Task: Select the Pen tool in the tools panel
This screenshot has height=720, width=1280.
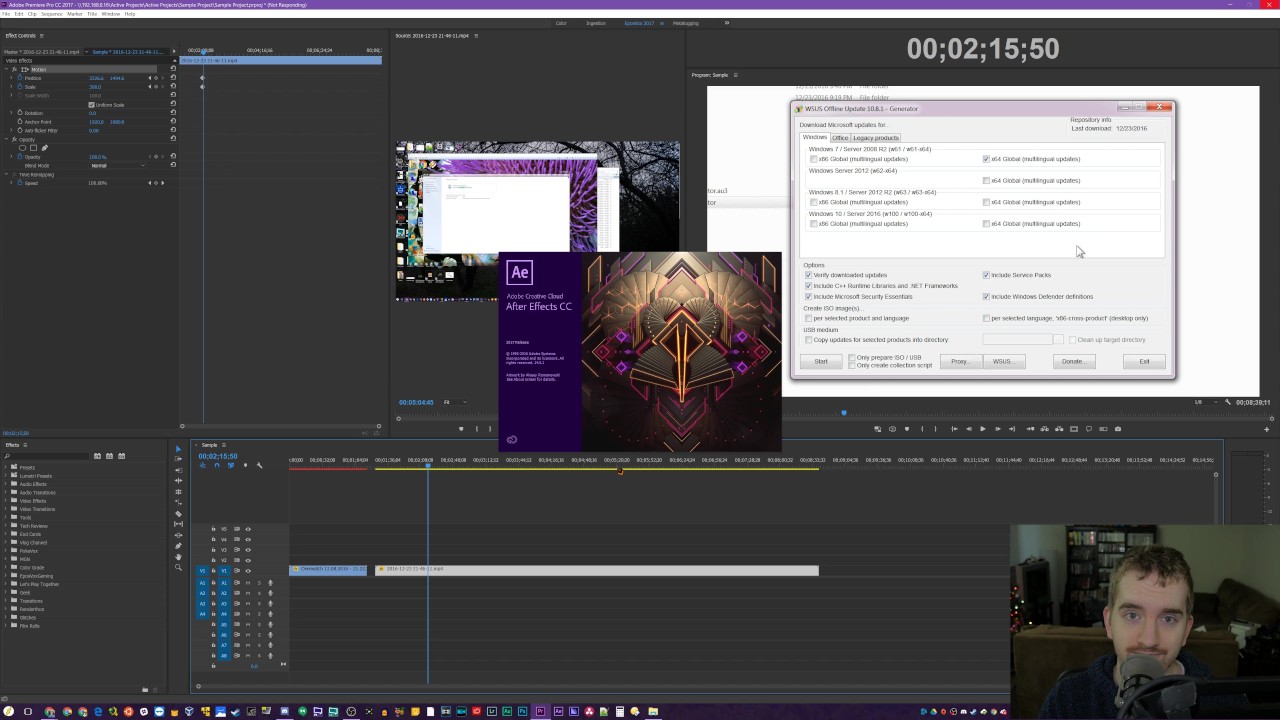Action: pyautogui.click(x=179, y=546)
